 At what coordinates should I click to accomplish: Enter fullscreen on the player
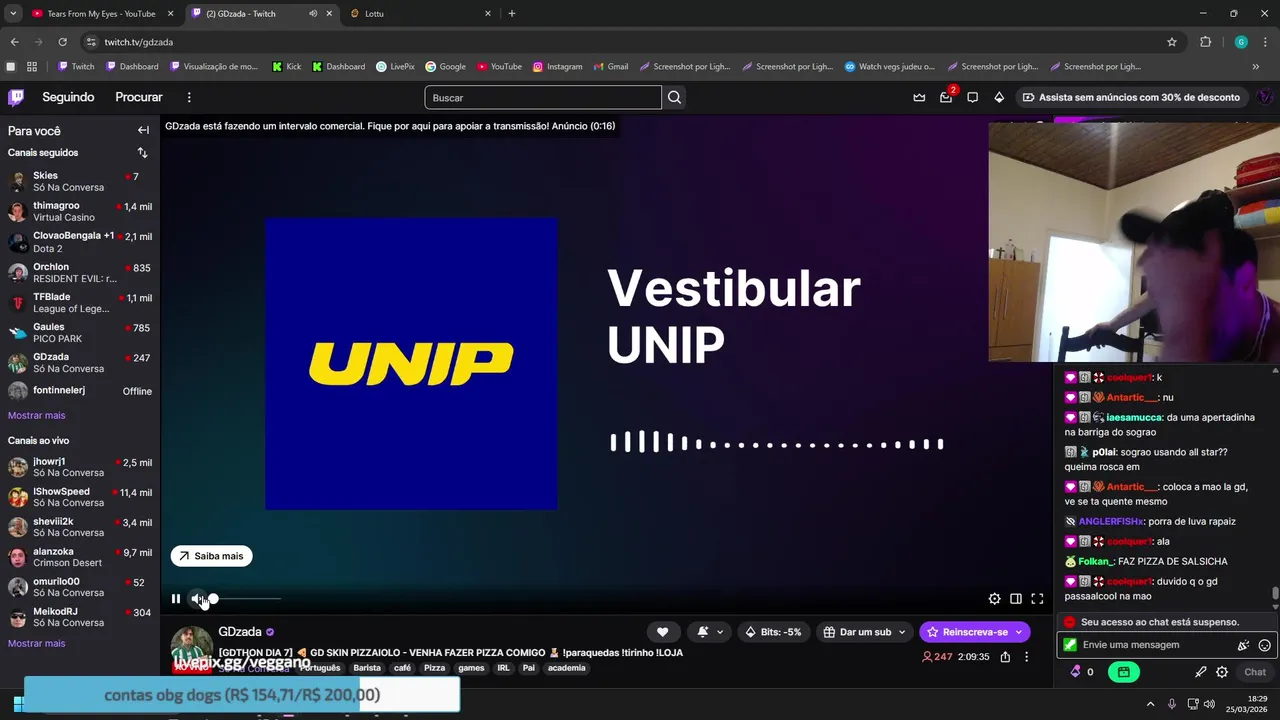point(1037,599)
